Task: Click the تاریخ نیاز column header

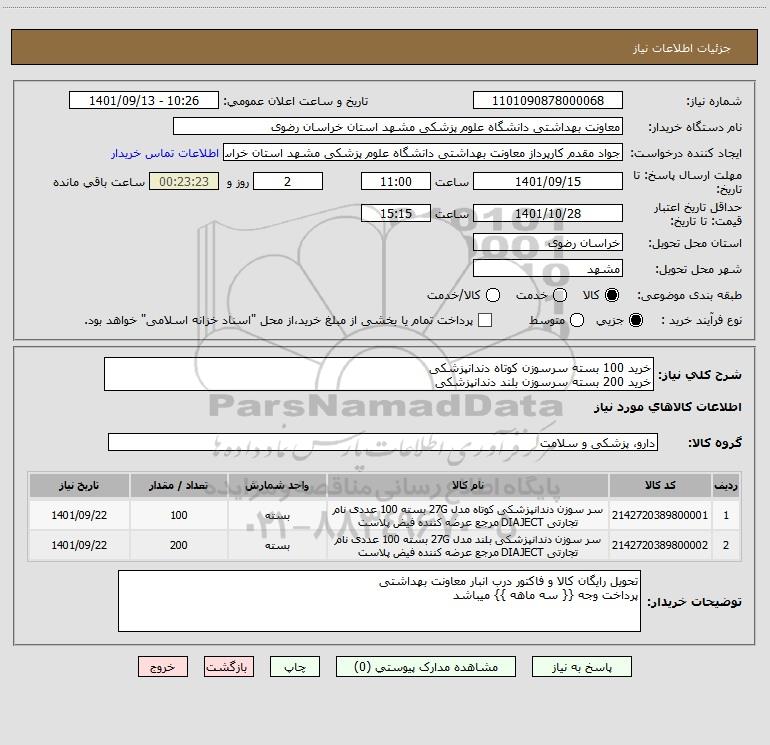Action: pyautogui.click(x=79, y=485)
